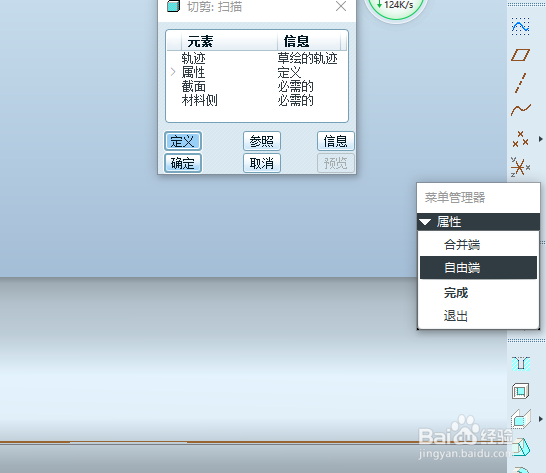Click 完成 in menu manager
546x473 pixels.
[x=478, y=293]
